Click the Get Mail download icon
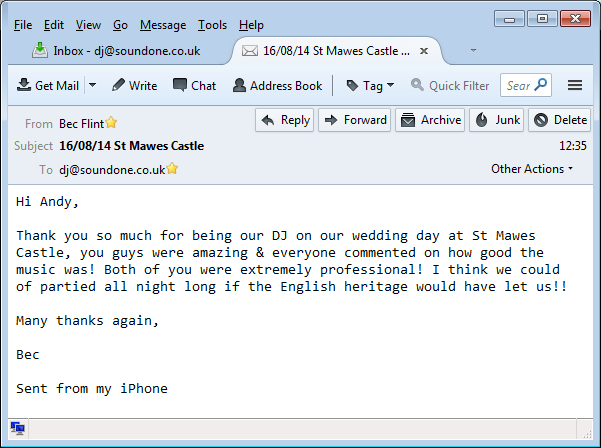Viewport: 601px width, 448px height. coord(24,86)
